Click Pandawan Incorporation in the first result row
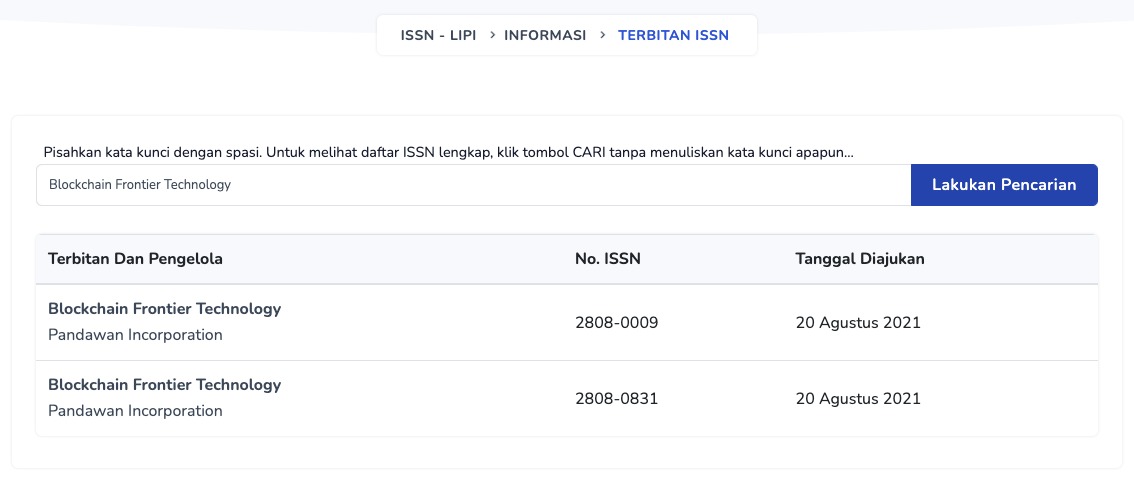 (135, 335)
